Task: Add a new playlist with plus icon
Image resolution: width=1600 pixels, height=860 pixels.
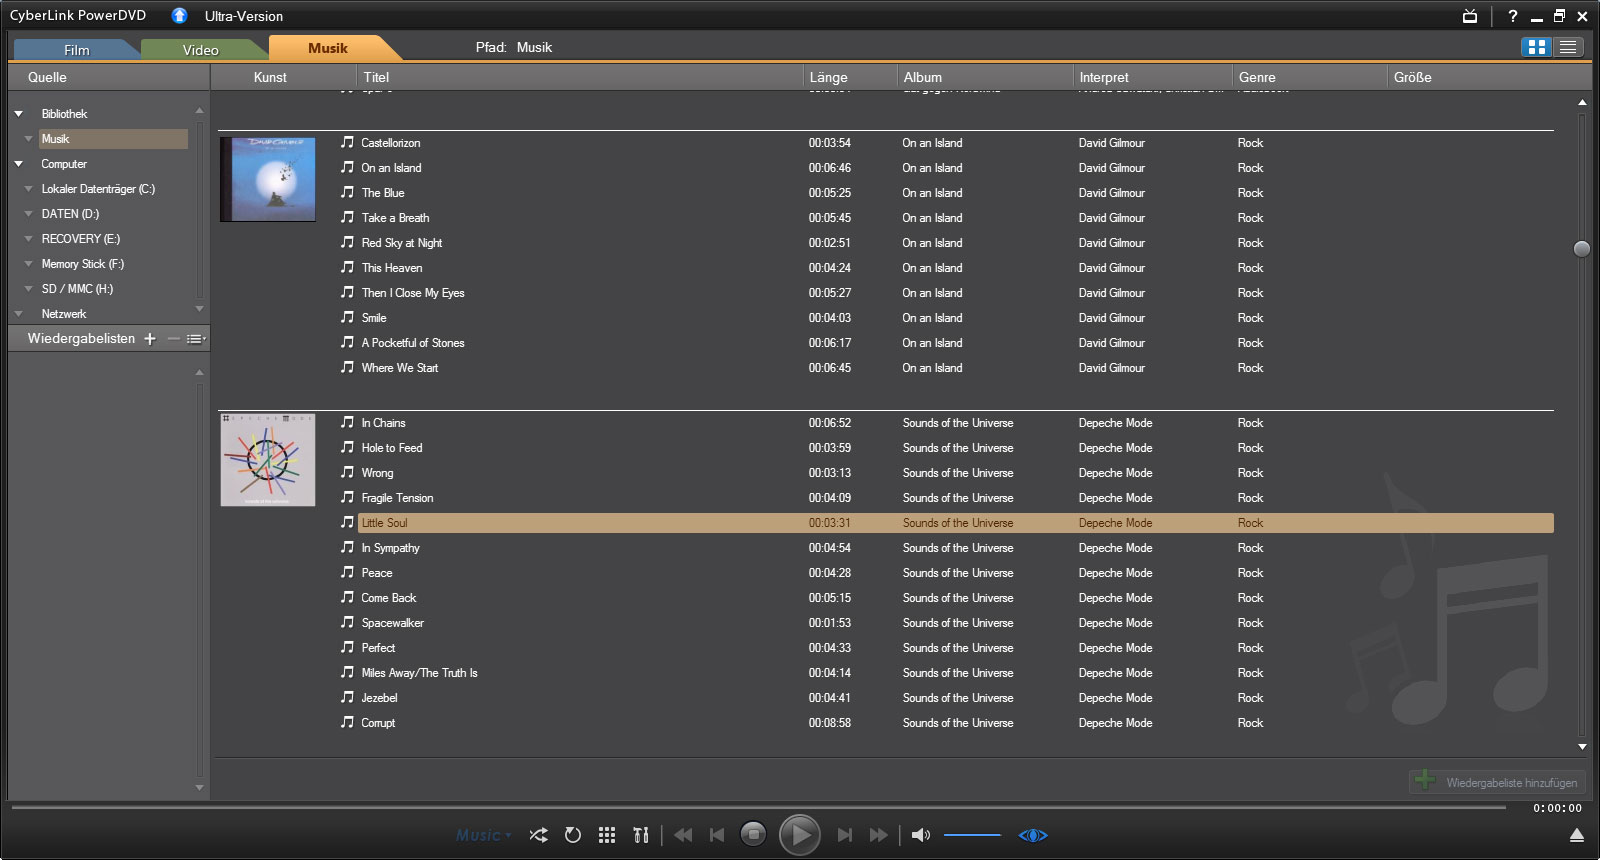Action: click(150, 339)
